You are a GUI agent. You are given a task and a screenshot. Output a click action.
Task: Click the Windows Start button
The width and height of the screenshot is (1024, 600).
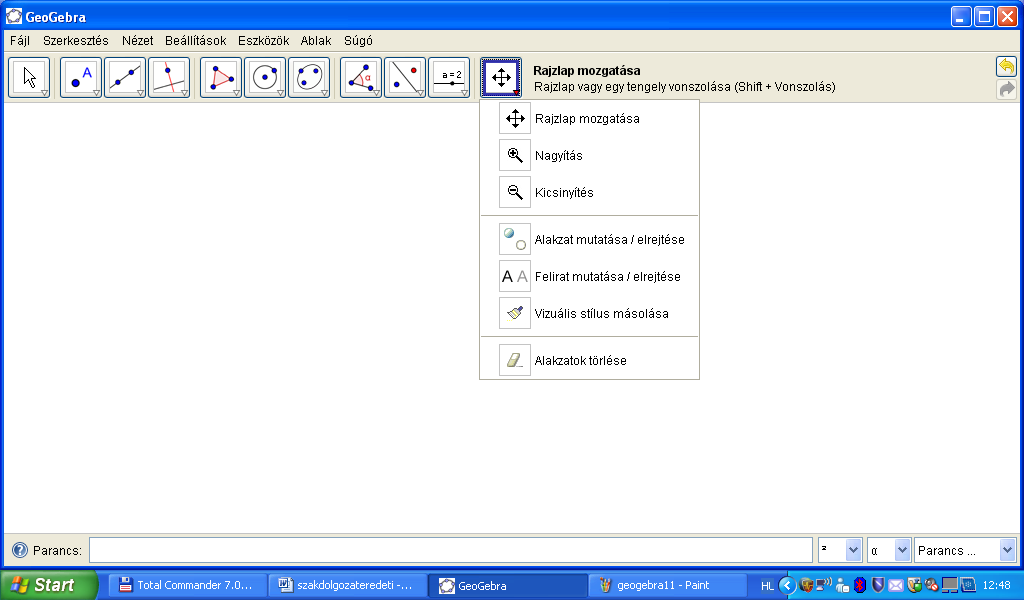49,585
